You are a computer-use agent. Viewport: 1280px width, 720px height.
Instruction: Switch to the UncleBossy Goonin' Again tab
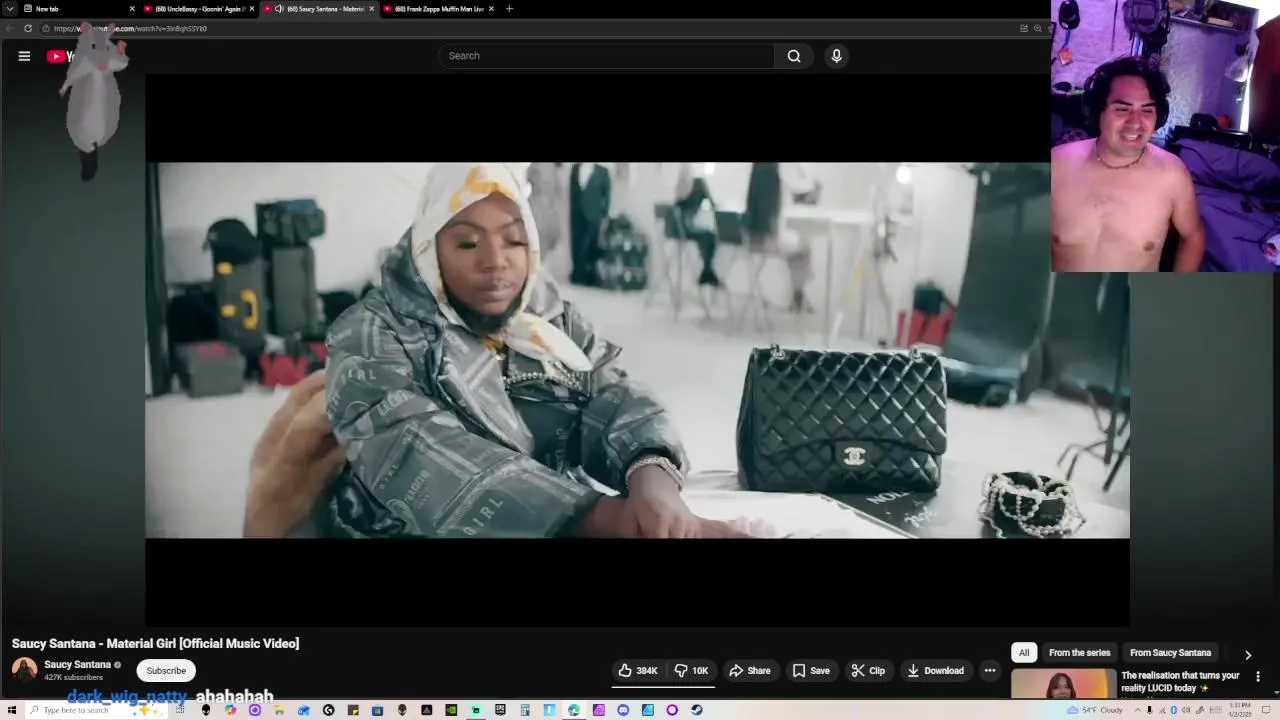(x=199, y=9)
